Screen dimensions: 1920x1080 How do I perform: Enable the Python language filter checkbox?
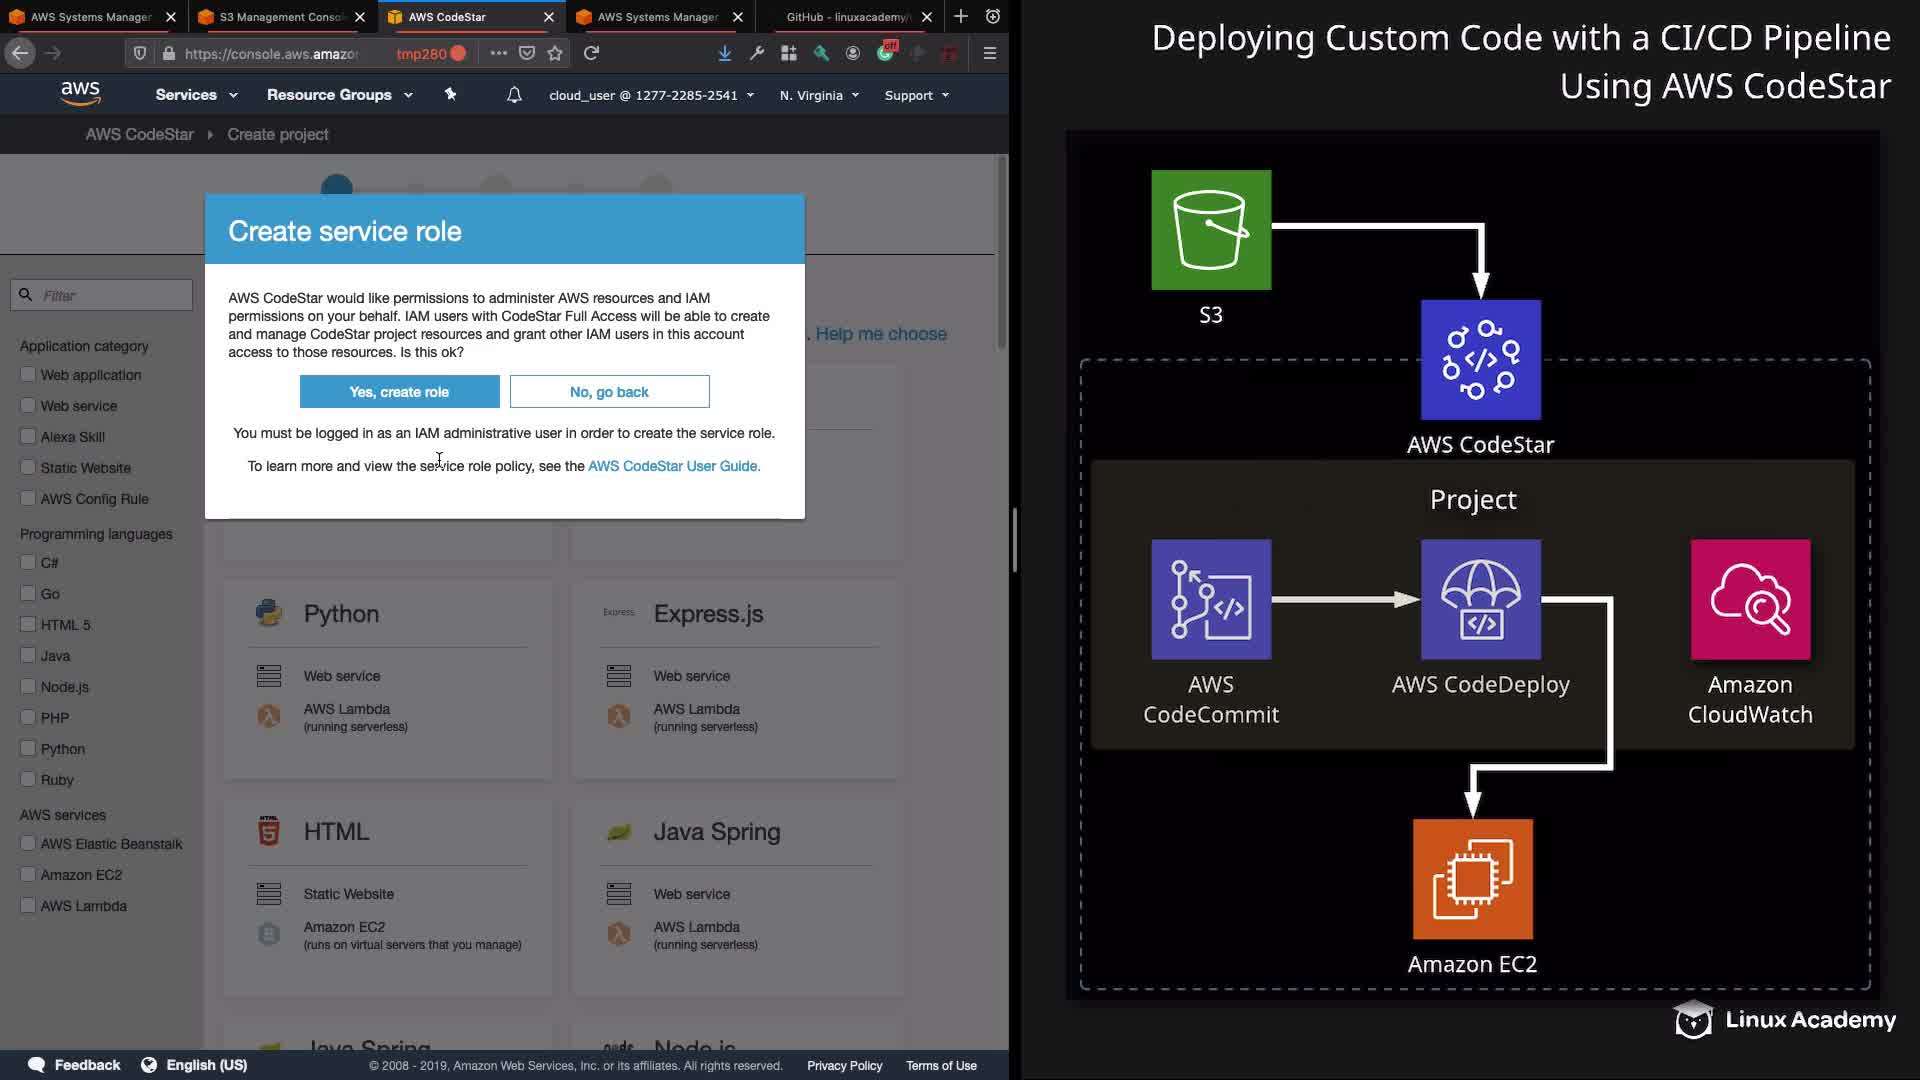coord(28,749)
